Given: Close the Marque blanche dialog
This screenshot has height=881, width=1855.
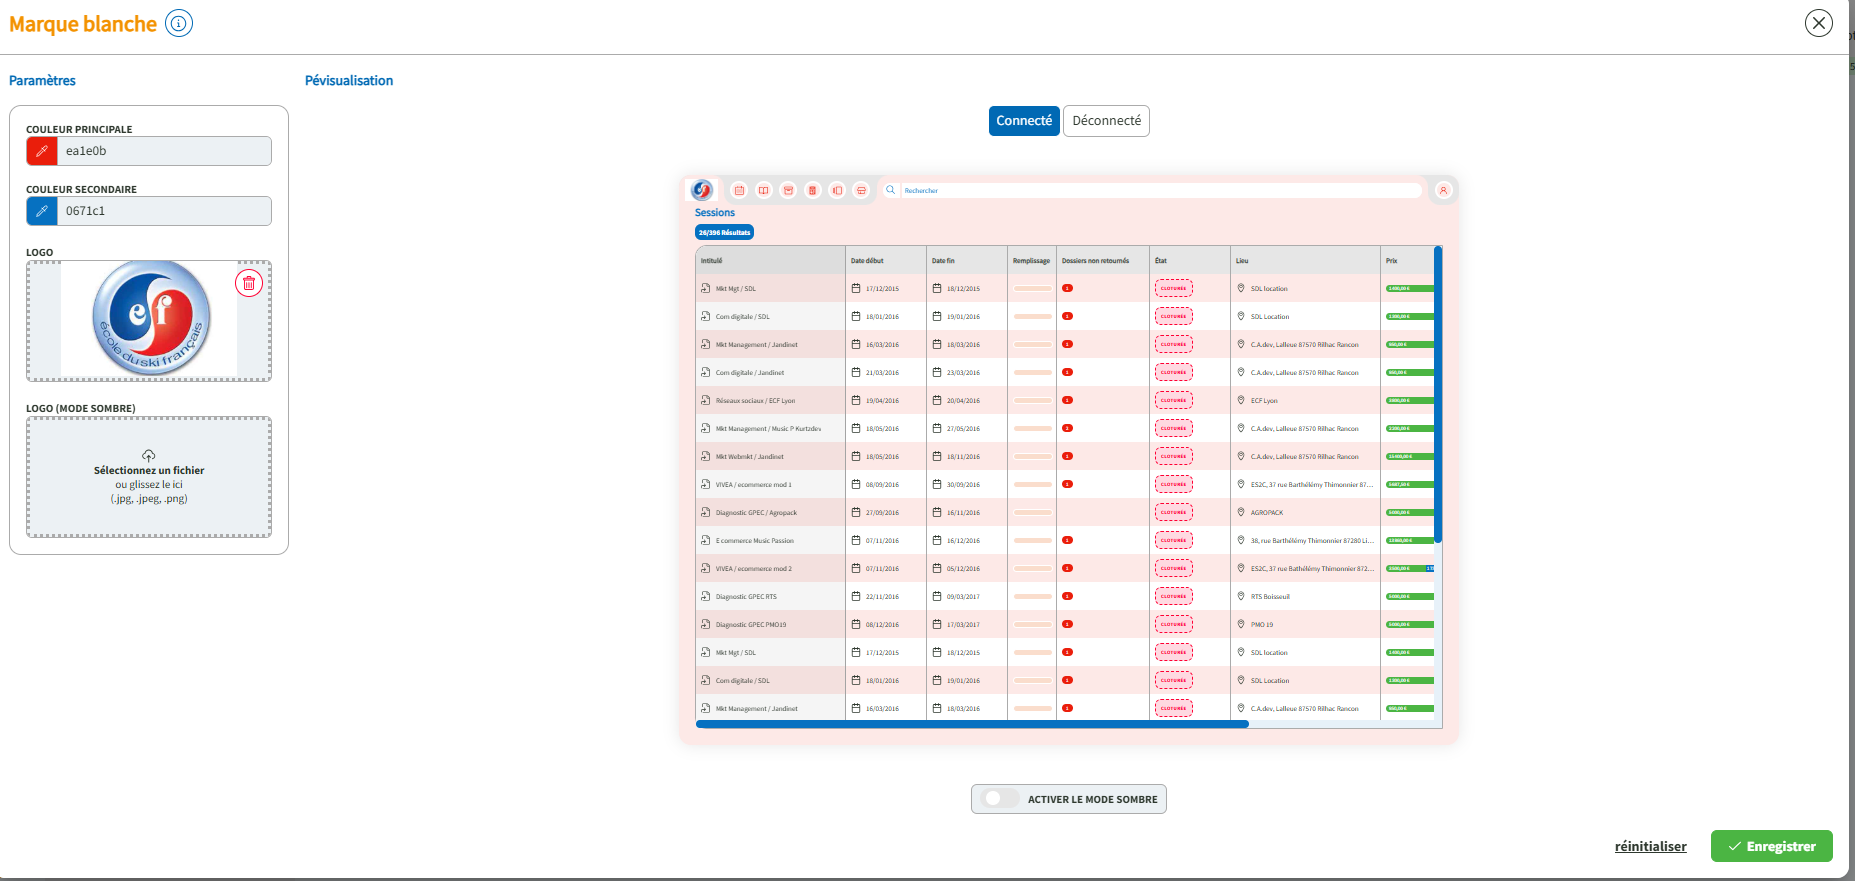Looking at the screenshot, I should click(x=1818, y=23).
